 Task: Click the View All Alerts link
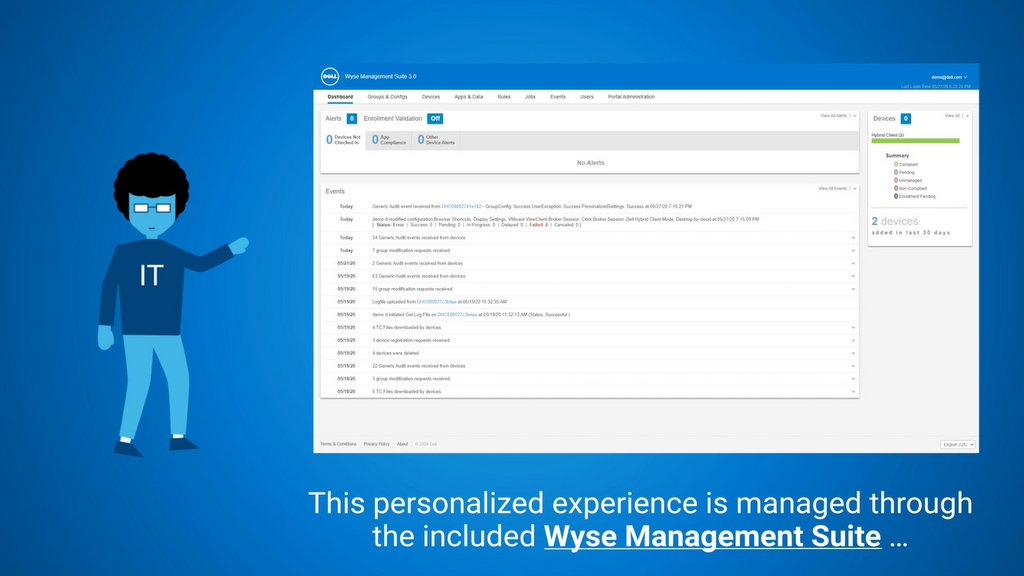[833, 116]
